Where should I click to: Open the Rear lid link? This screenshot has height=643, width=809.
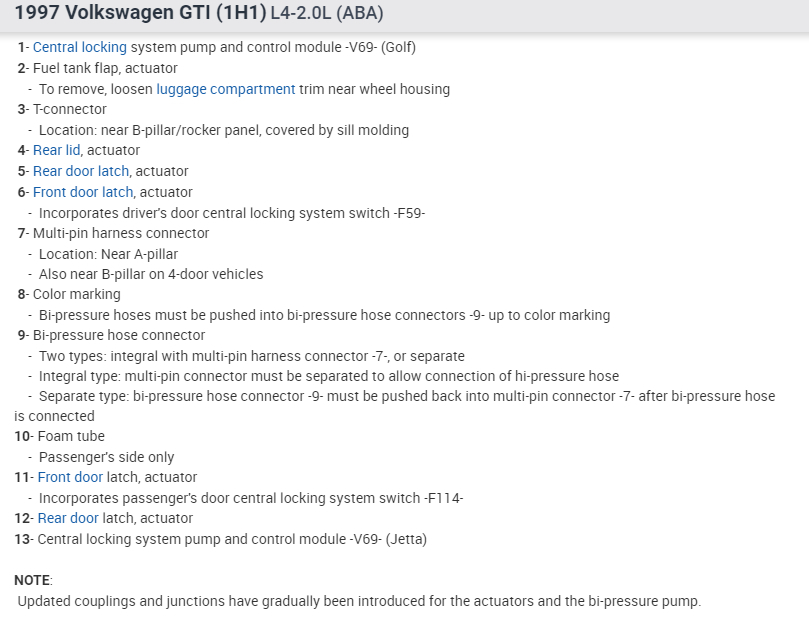[x=56, y=150]
